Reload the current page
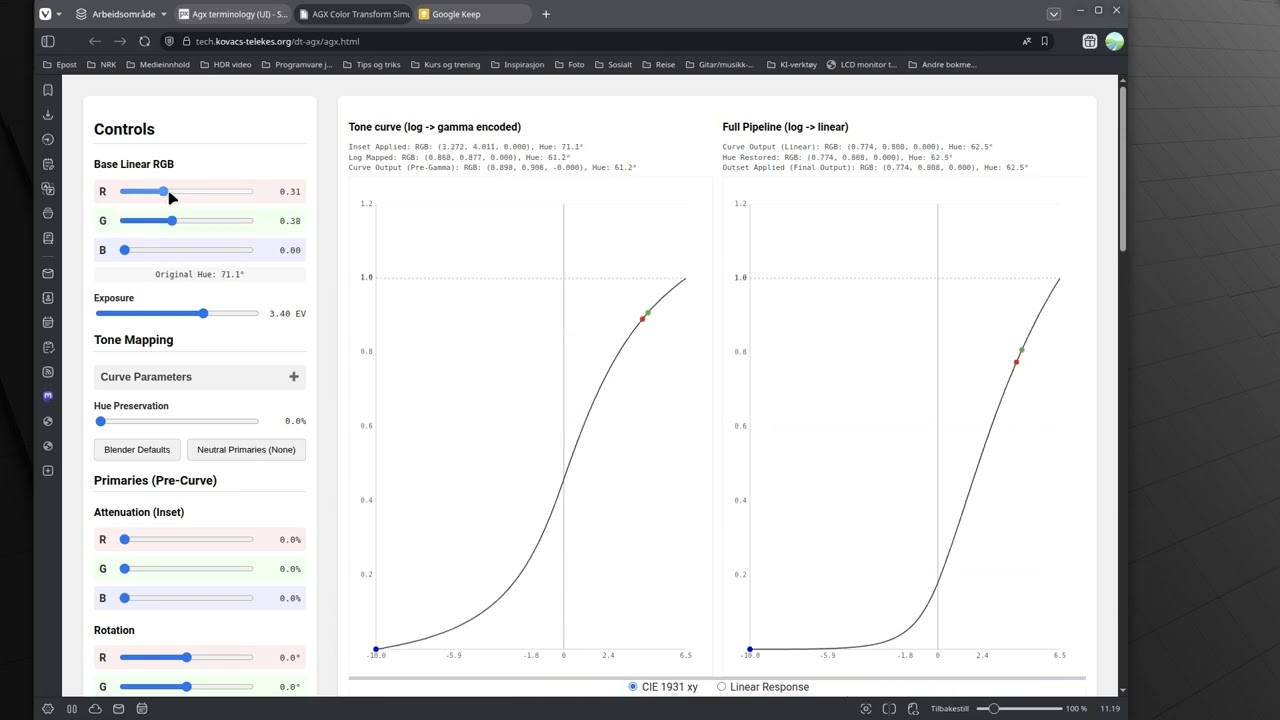This screenshot has width=1280, height=720. (x=144, y=41)
